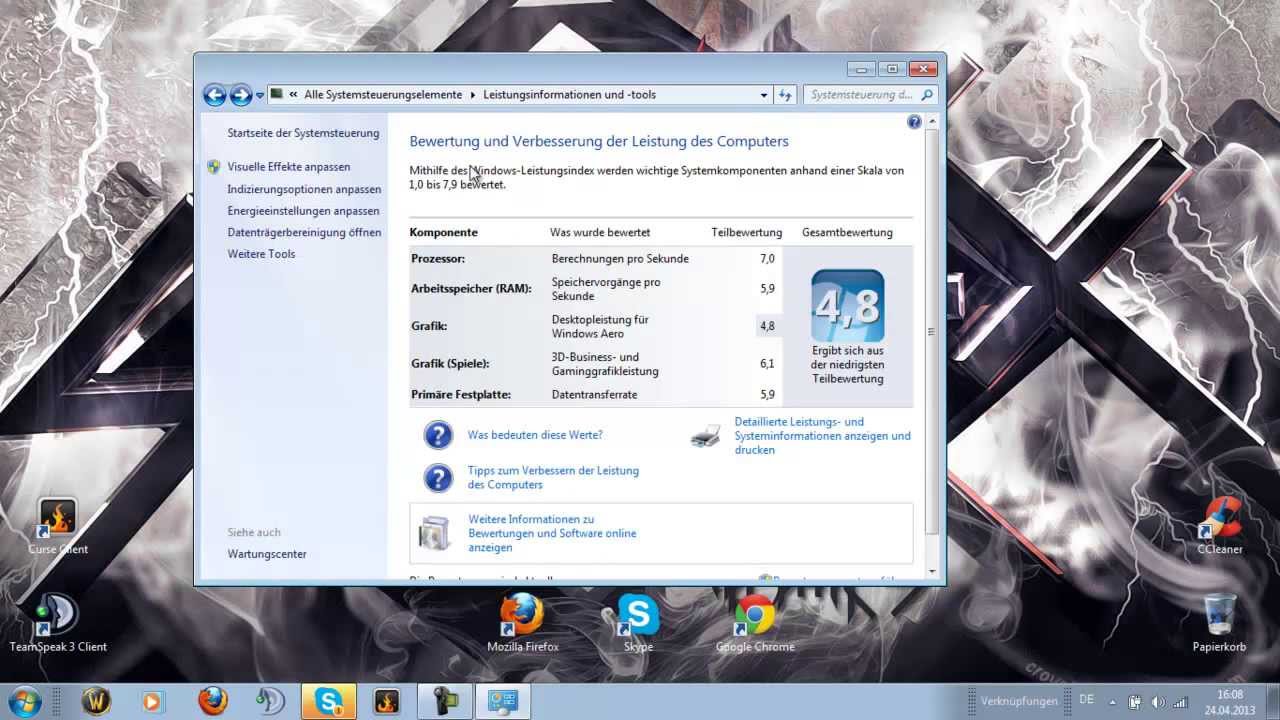Viewport: 1280px width, 720px height.
Task: Click the search magnifier icon
Action: click(x=927, y=95)
